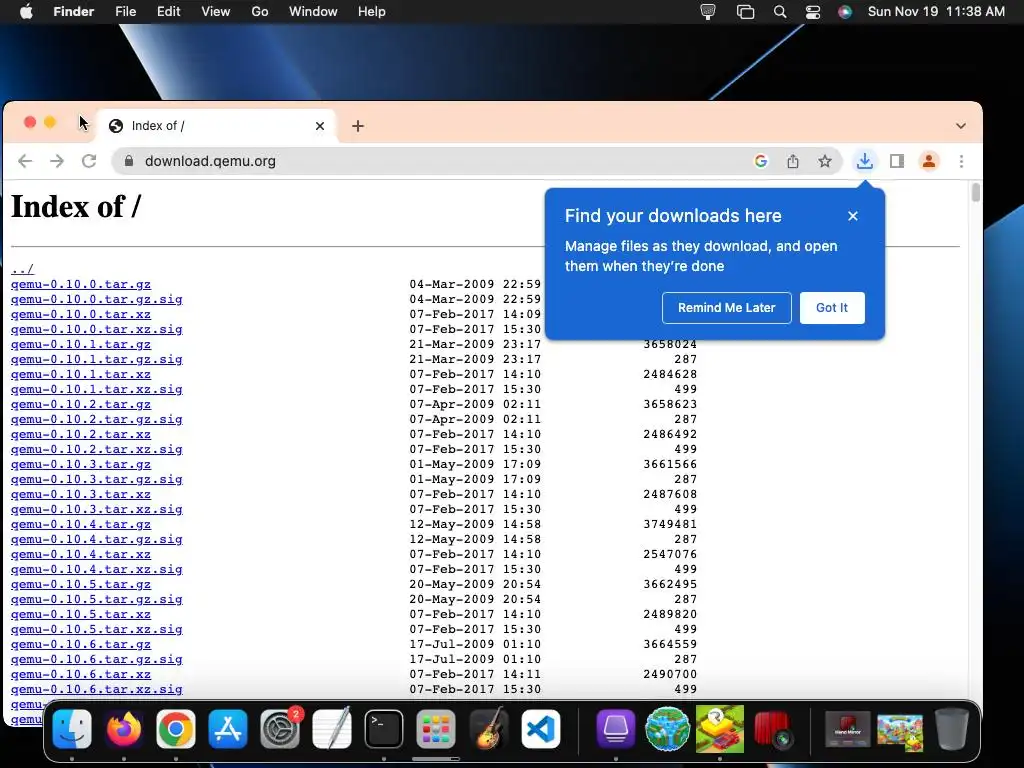
Task: Open TextEdit from the Dock
Action: pyautogui.click(x=332, y=729)
